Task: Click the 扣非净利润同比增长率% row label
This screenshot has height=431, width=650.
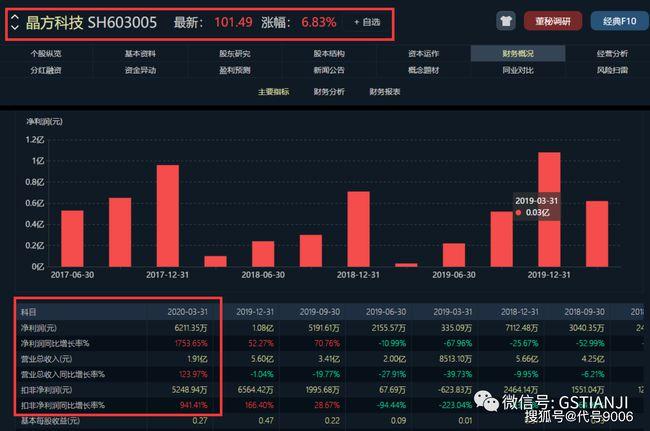Action: [63, 405]
